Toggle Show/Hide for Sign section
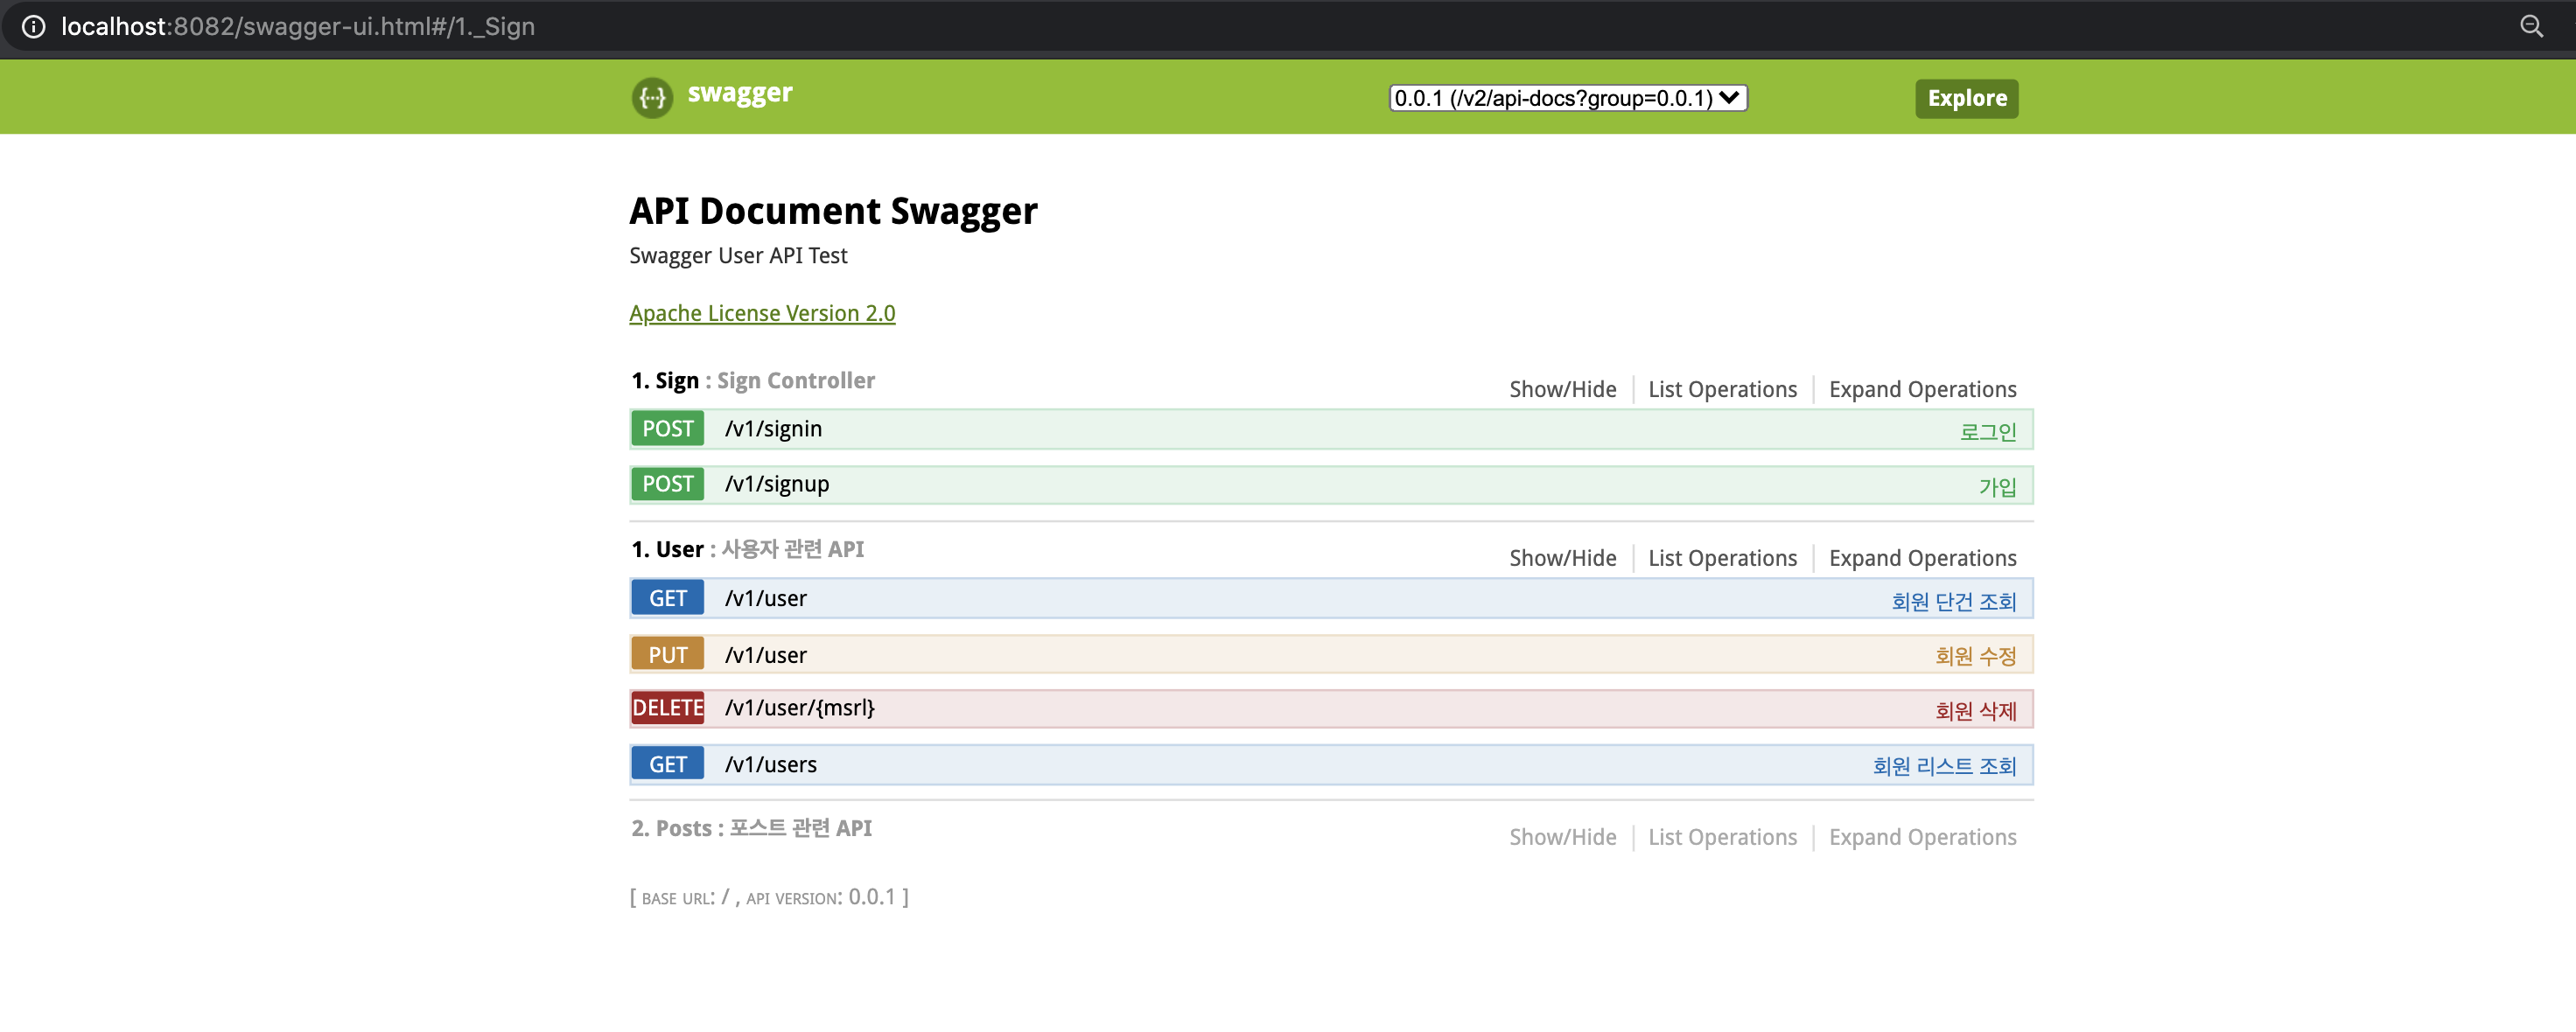This screenshot has width=2576, height=1032. pyautogui.click(x=1562, y=389)
